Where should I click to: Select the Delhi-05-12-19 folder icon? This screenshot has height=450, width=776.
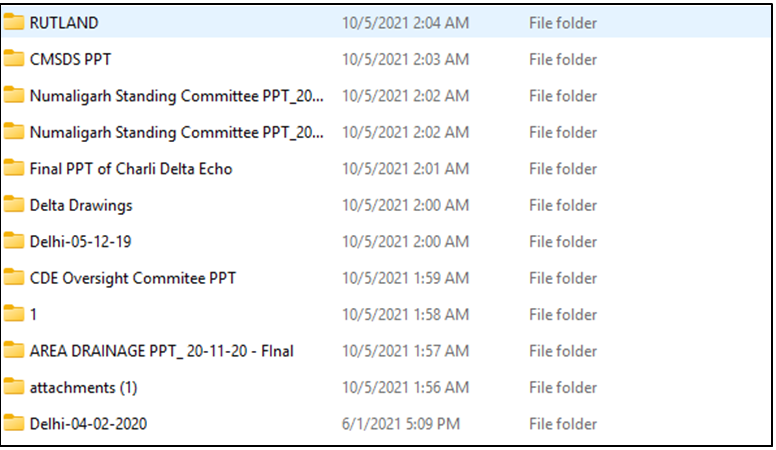[x=14, y=241]
